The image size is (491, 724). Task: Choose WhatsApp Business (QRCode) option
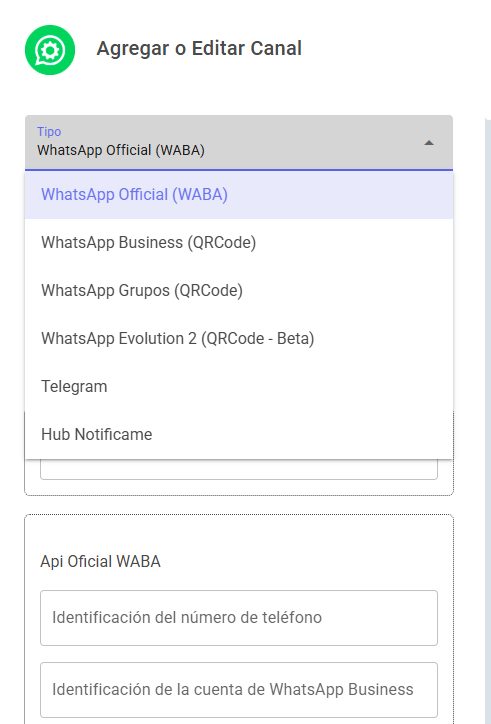click(x=239, y=243)
